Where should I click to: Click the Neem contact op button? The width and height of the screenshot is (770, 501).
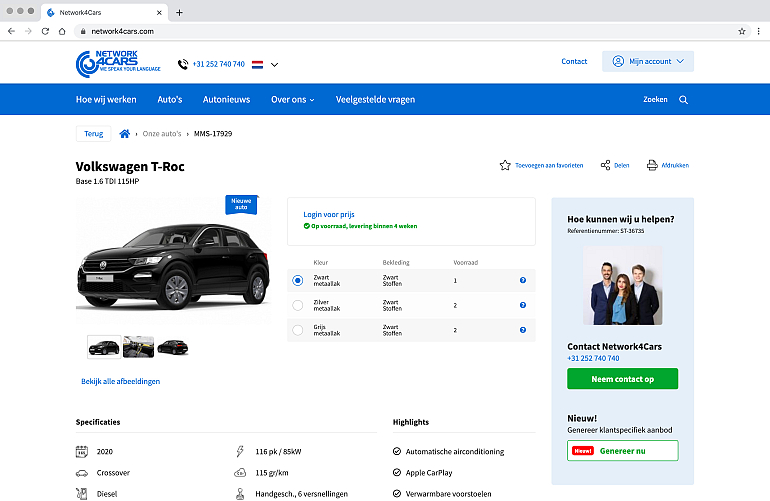(622, 379)
